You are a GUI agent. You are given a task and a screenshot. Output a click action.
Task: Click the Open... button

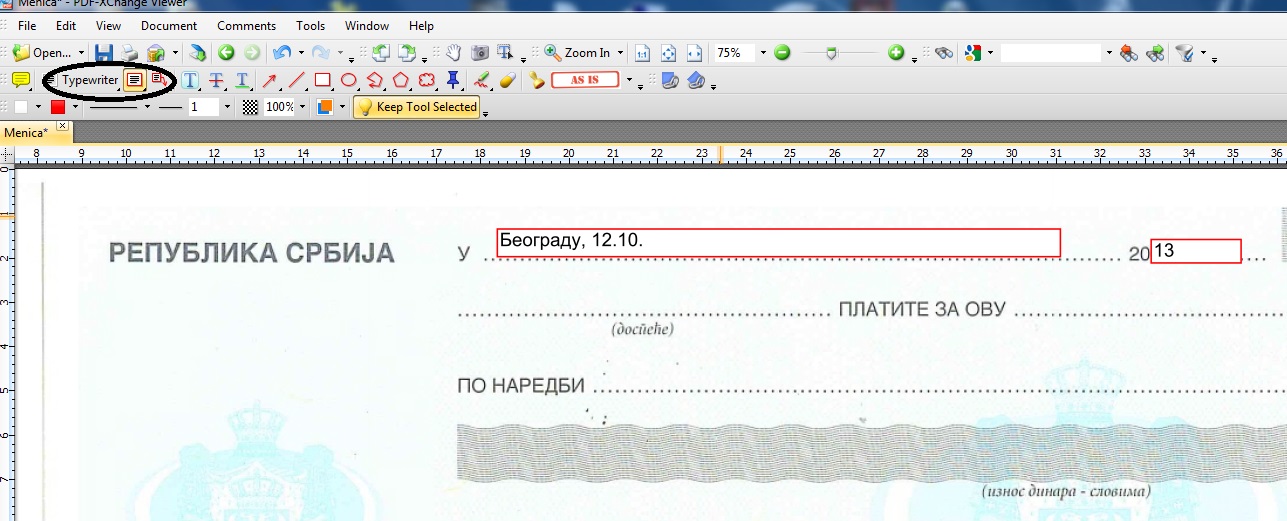point(43,52)
